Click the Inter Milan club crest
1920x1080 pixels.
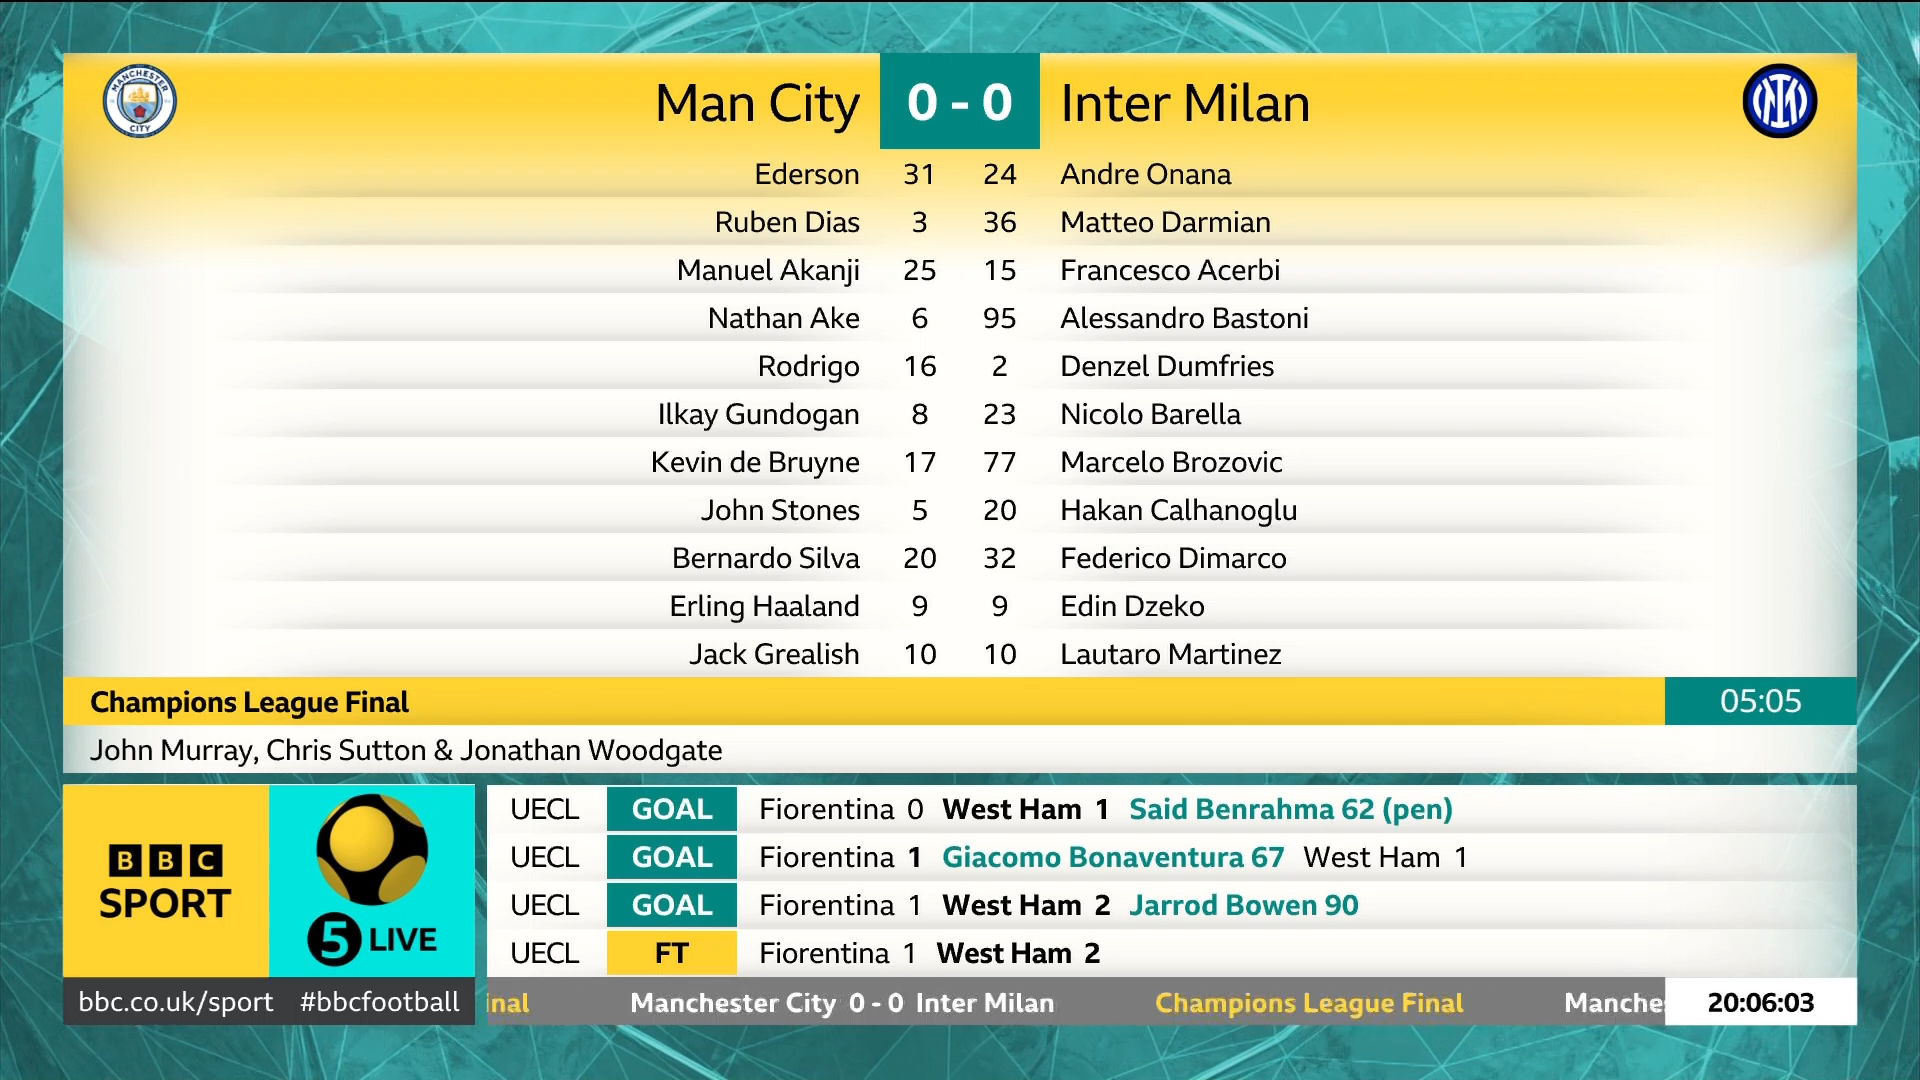pos(1779,101)
